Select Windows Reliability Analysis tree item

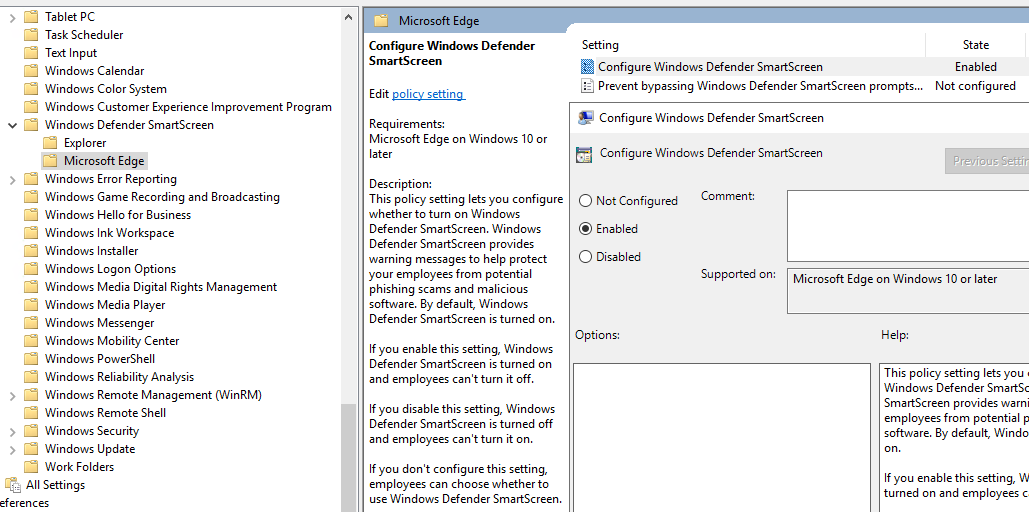[x=119, y=377]
